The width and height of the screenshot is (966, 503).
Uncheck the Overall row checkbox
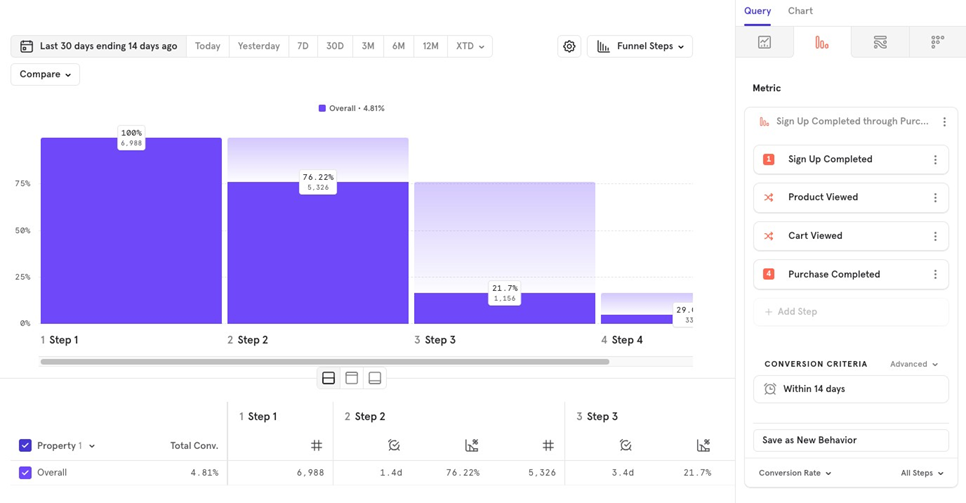pos(26,473)
